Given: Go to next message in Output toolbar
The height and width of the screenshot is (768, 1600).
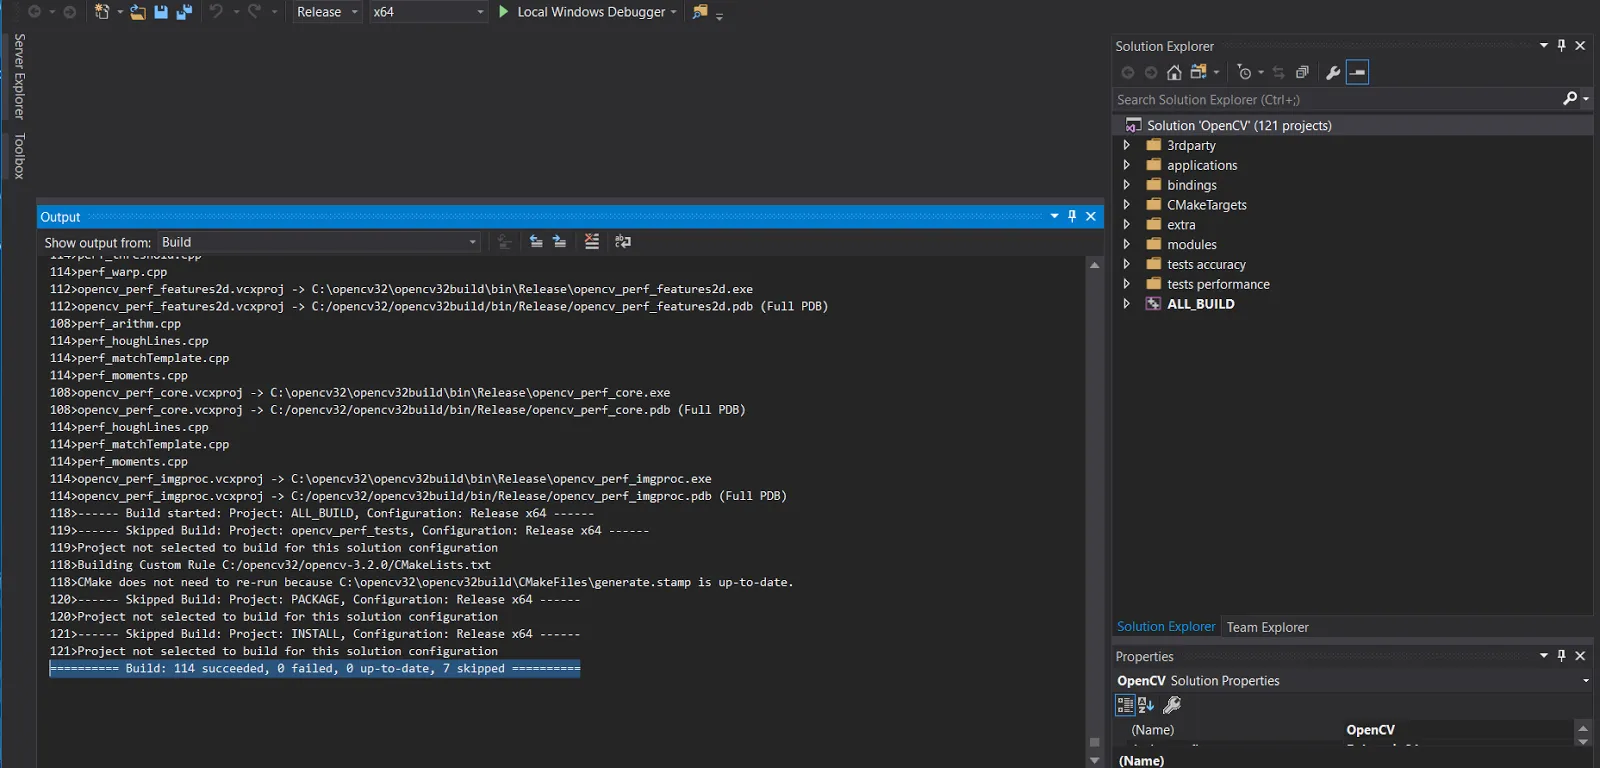Looking at the screenshot, I should click(559, 242).
